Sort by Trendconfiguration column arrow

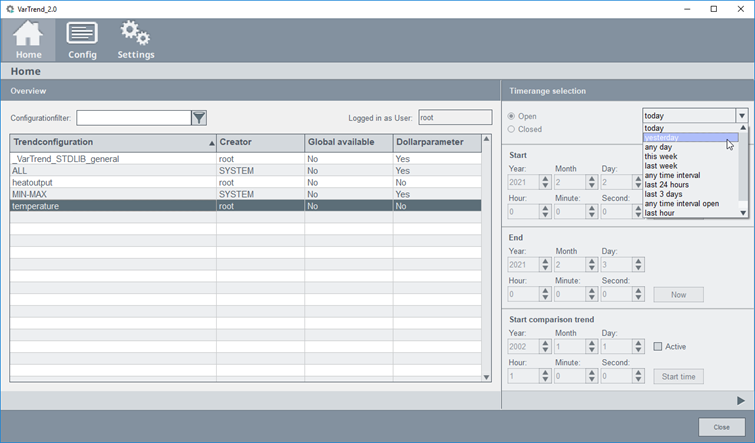click(211, 143)
